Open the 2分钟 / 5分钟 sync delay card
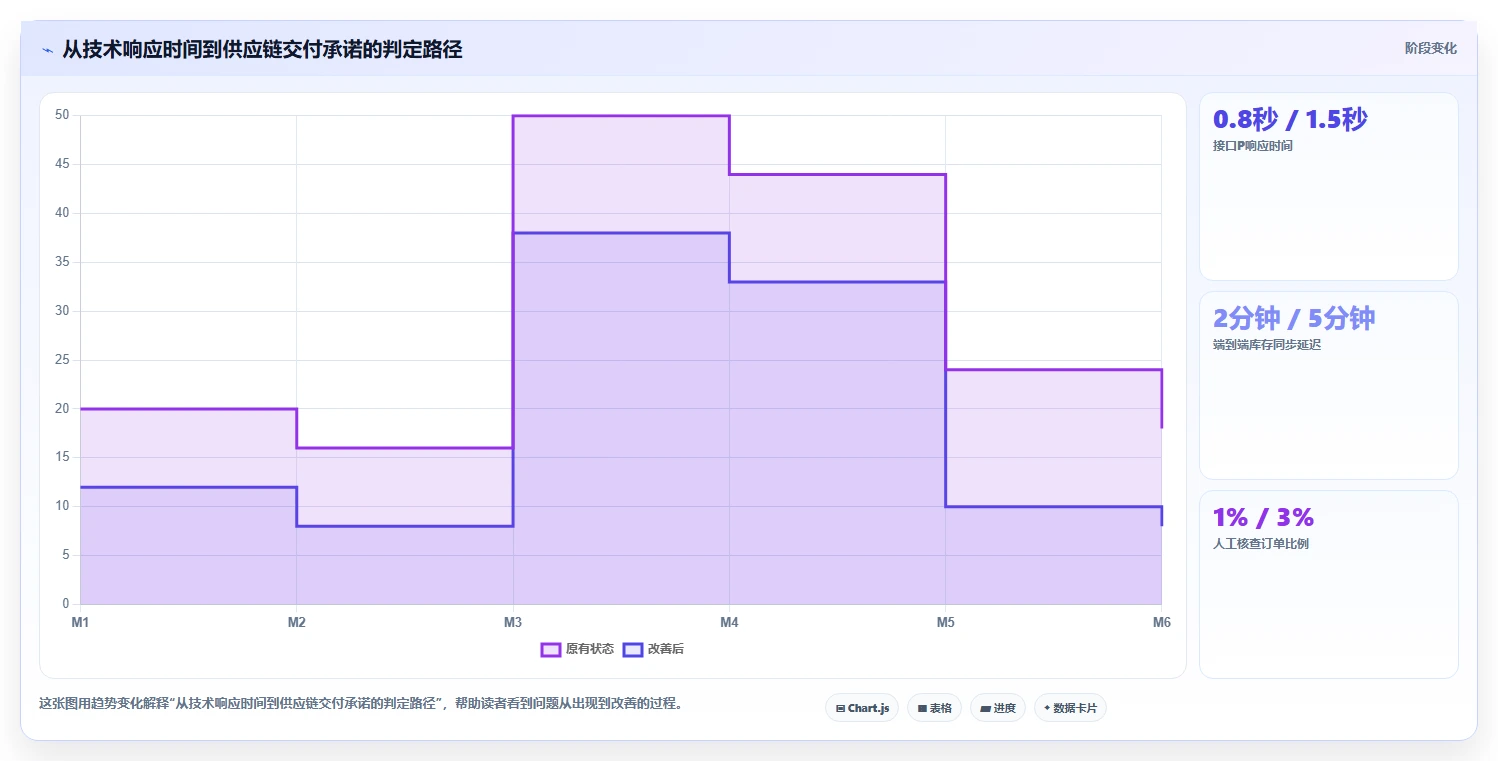The image size is (1498, 761). pos(1329,385)
